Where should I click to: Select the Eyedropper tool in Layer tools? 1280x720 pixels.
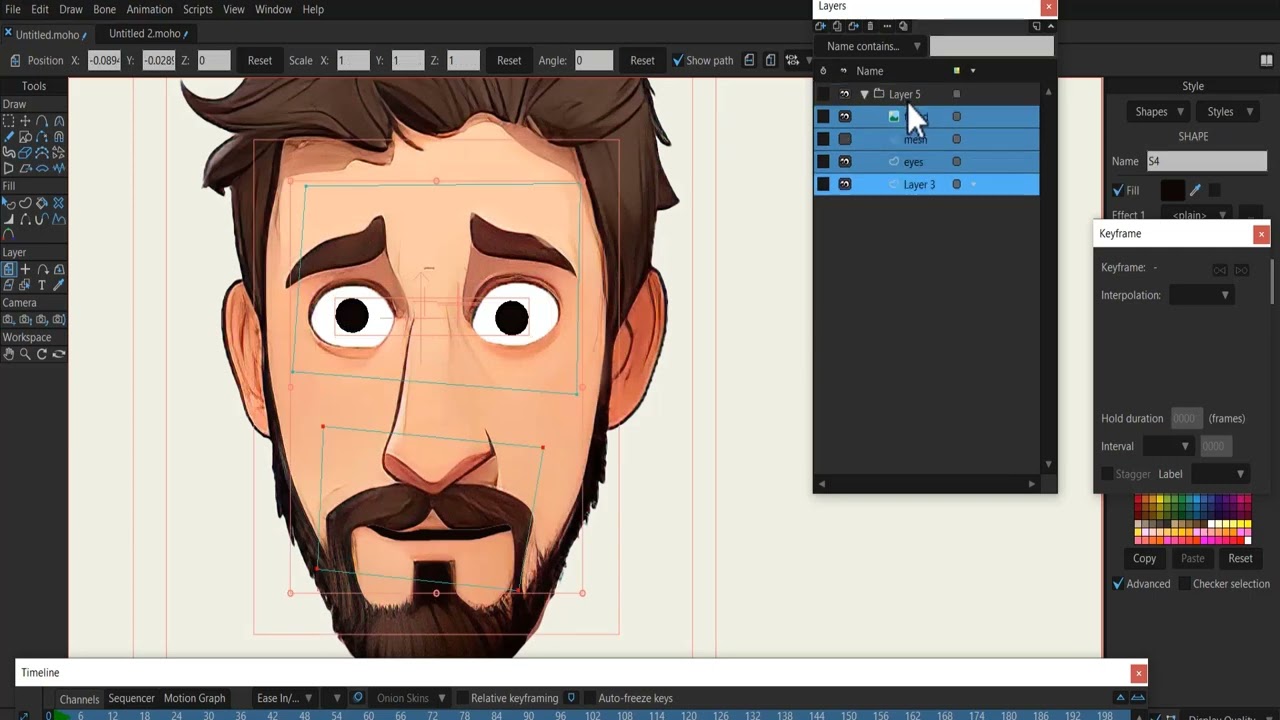(58, 285)
